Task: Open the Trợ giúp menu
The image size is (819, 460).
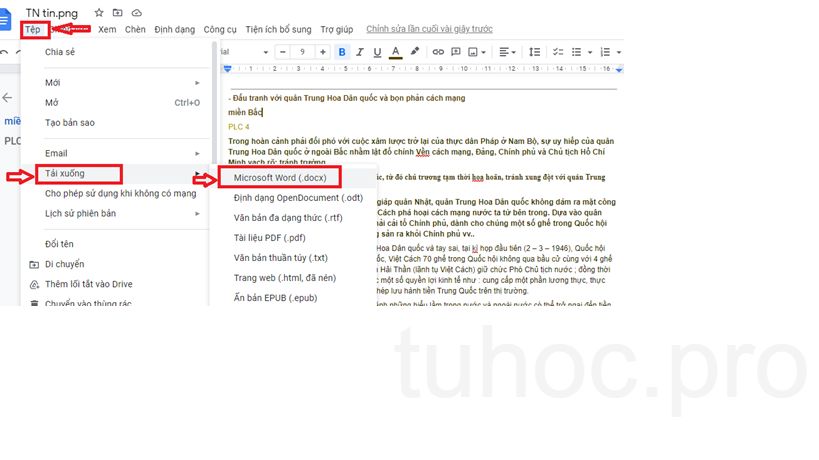Action: (337, 29)
